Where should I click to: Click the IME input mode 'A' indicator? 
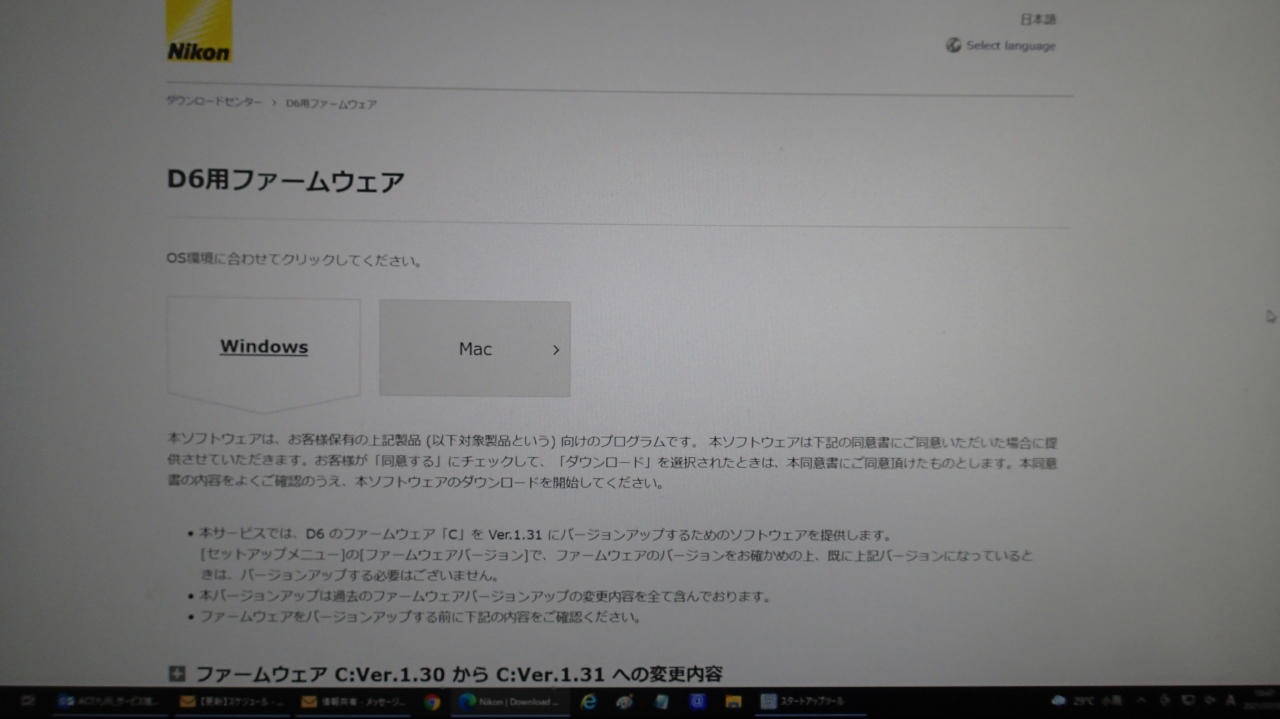pos(1230,701)
